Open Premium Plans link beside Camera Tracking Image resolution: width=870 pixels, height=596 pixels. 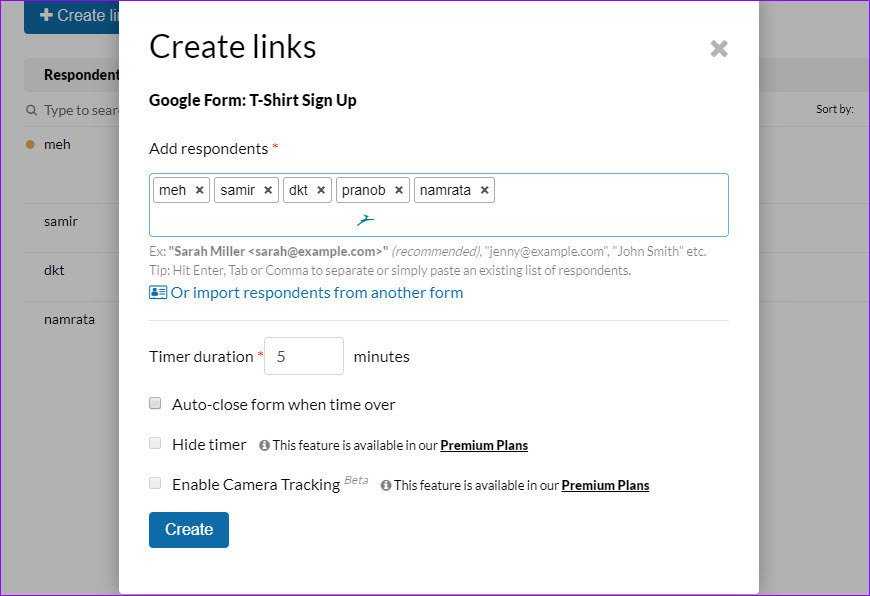[x=605, y=486]
